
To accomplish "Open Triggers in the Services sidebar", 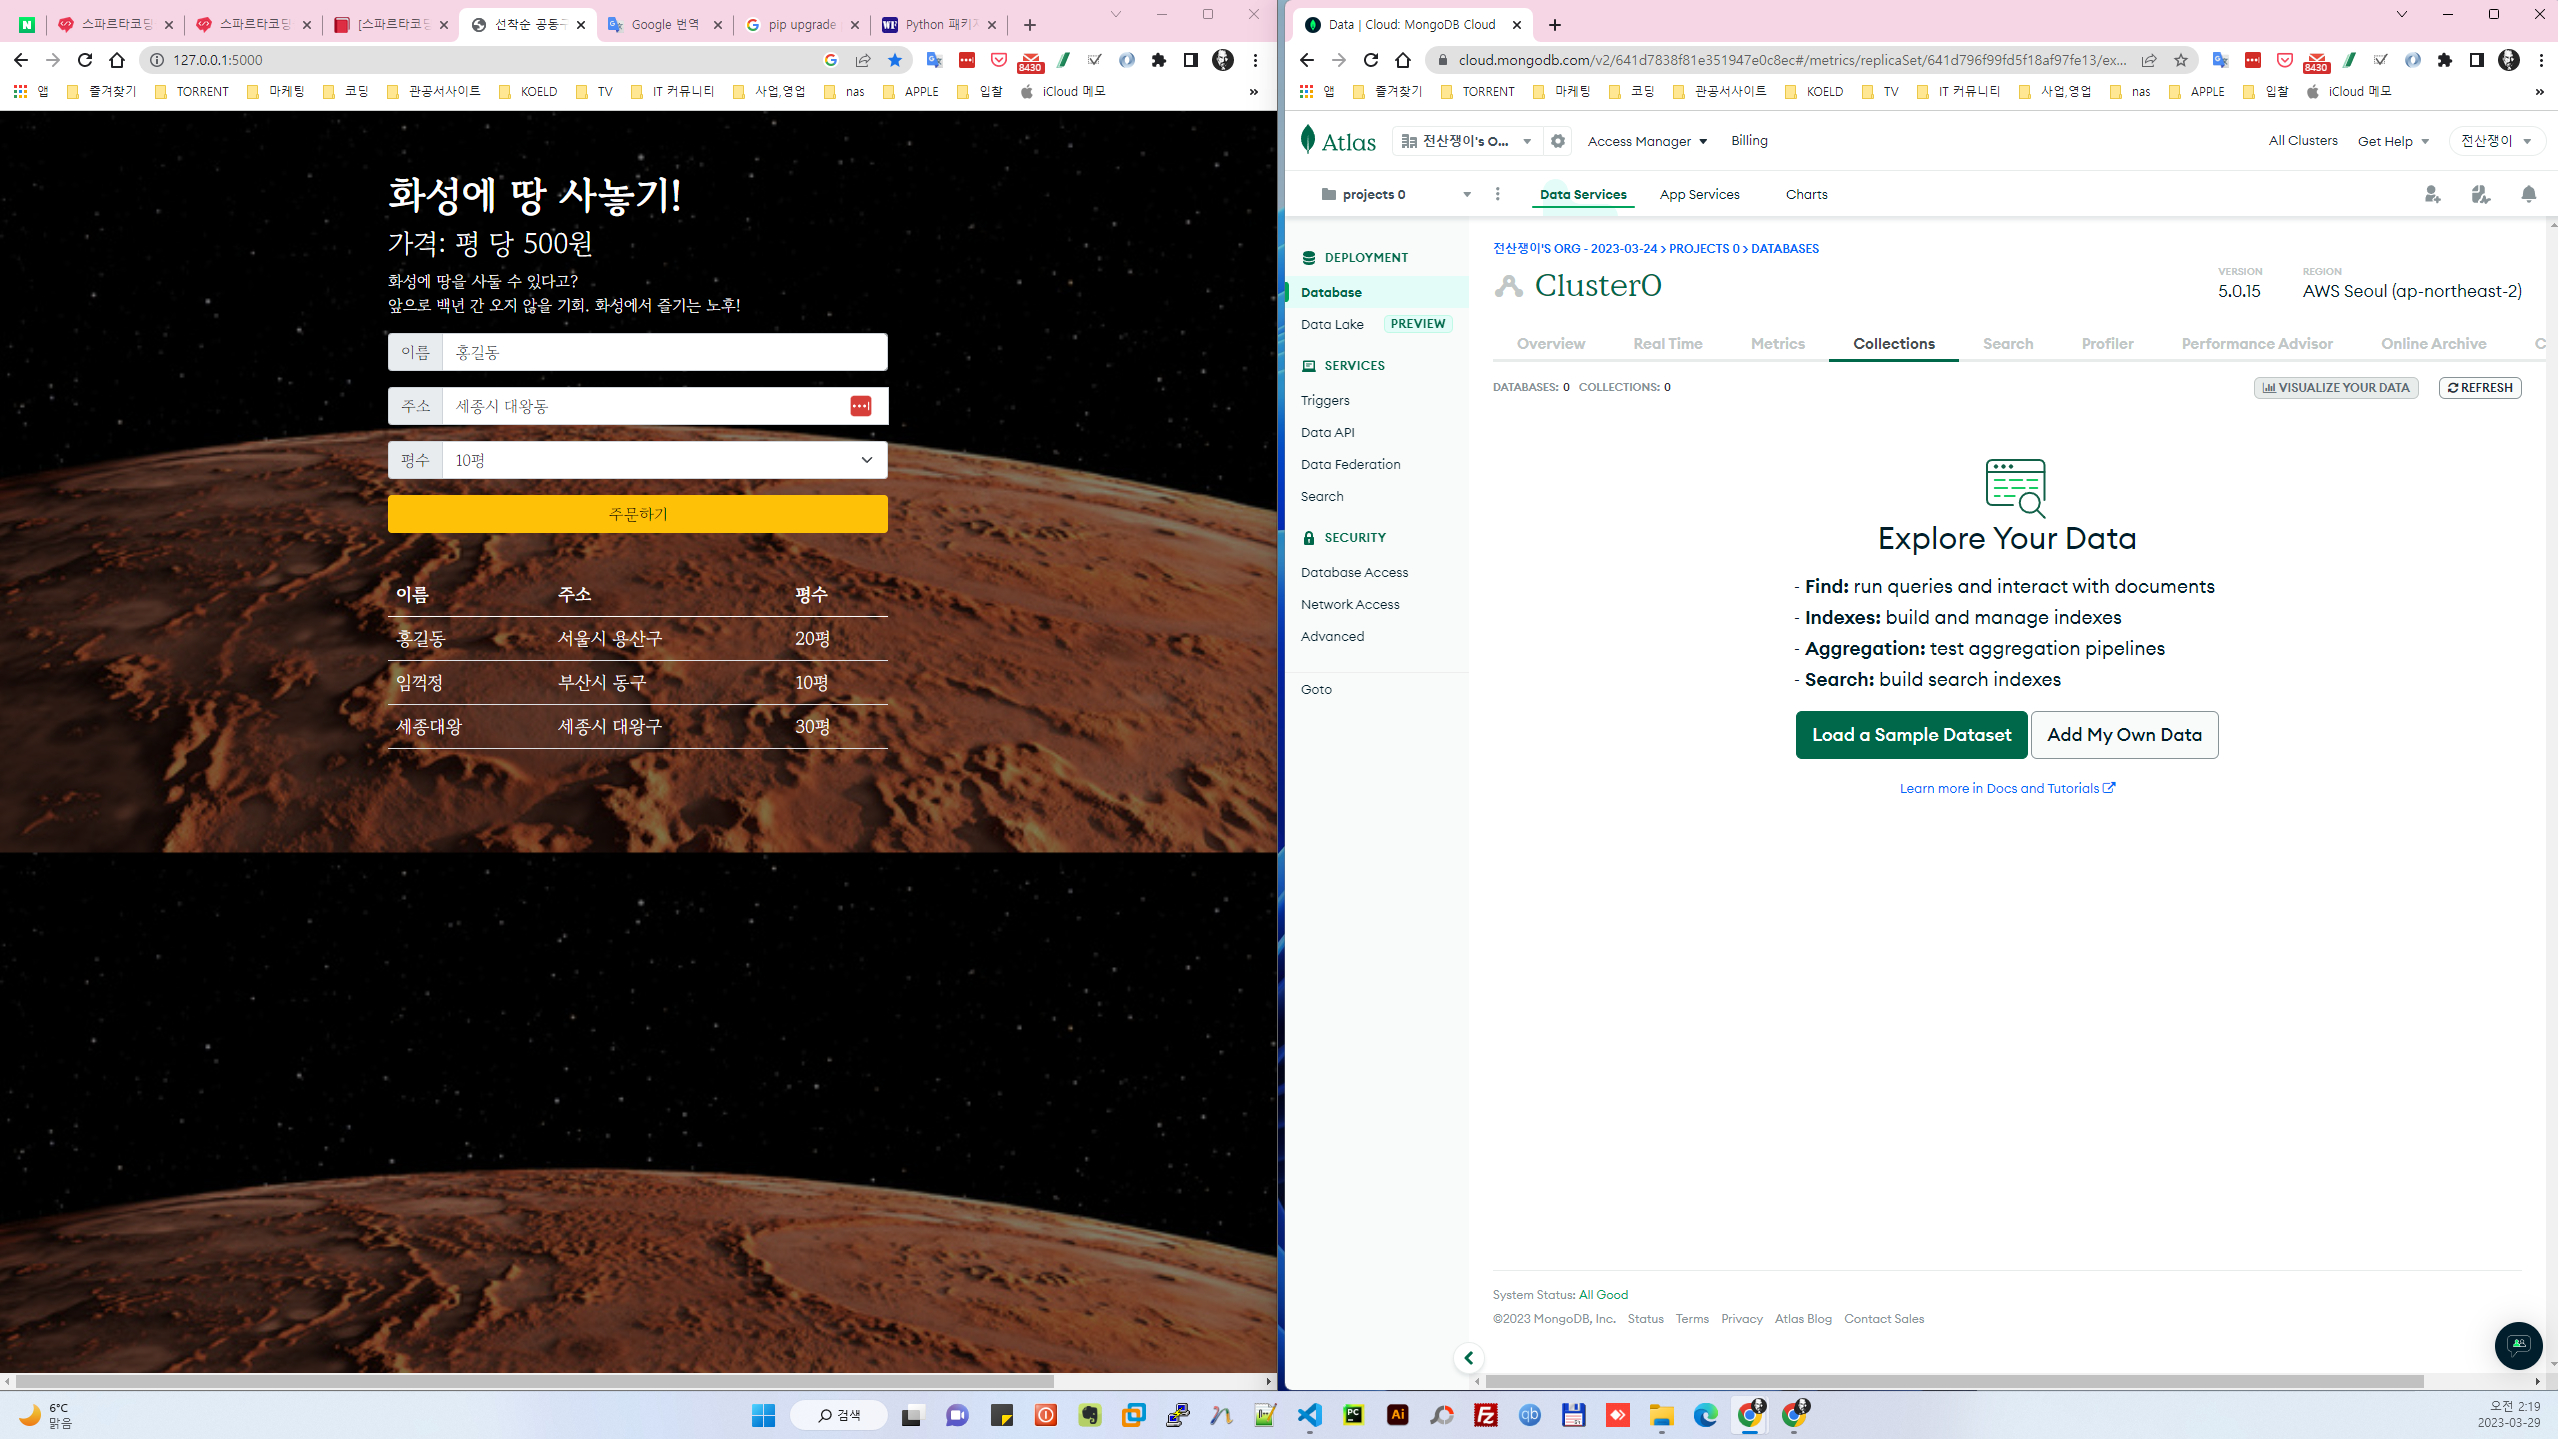I will pos(1325,400).
